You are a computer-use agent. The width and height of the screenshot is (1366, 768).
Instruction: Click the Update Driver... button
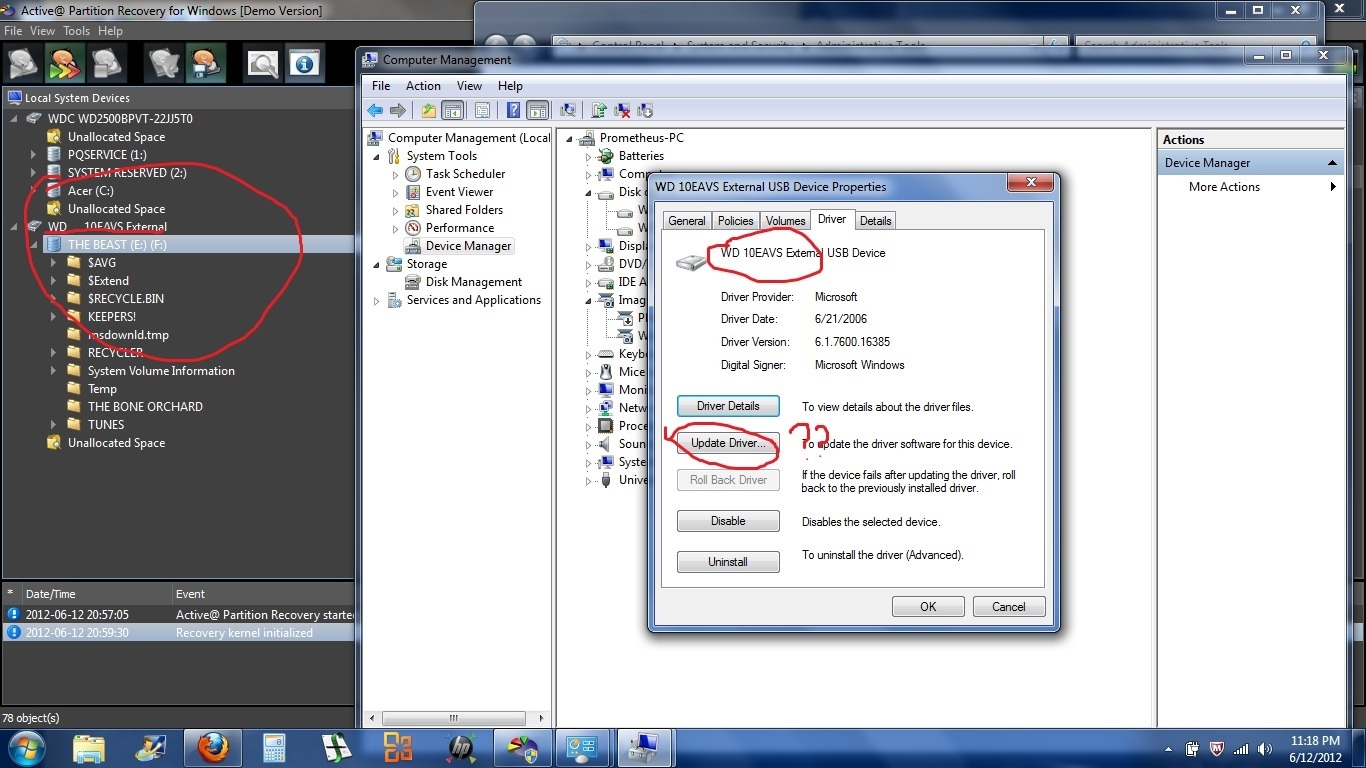tap(728, 443)
